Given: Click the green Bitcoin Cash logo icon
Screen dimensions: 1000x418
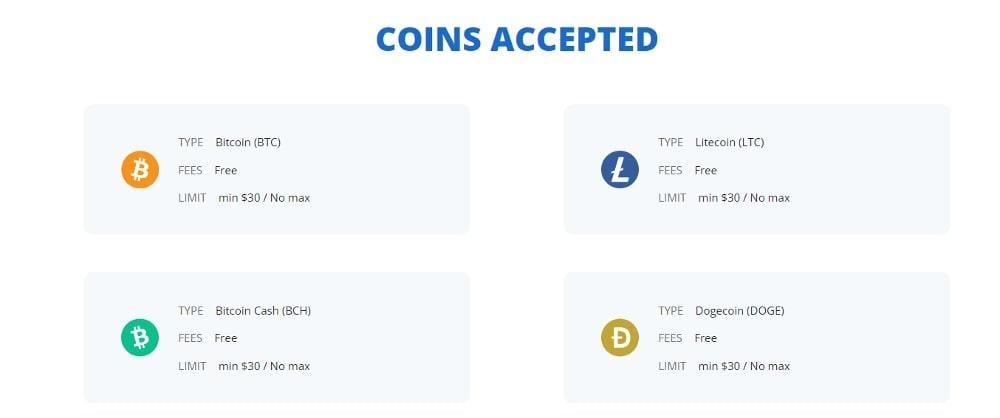Looking at the screenshot, I should click(140, 338).
